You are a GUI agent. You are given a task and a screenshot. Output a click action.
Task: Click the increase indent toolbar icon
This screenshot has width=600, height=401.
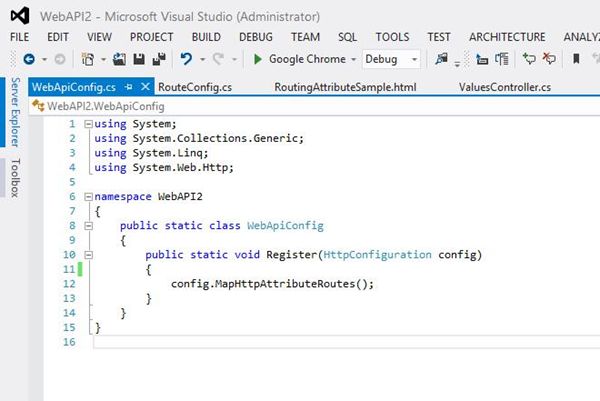(502, 59)
